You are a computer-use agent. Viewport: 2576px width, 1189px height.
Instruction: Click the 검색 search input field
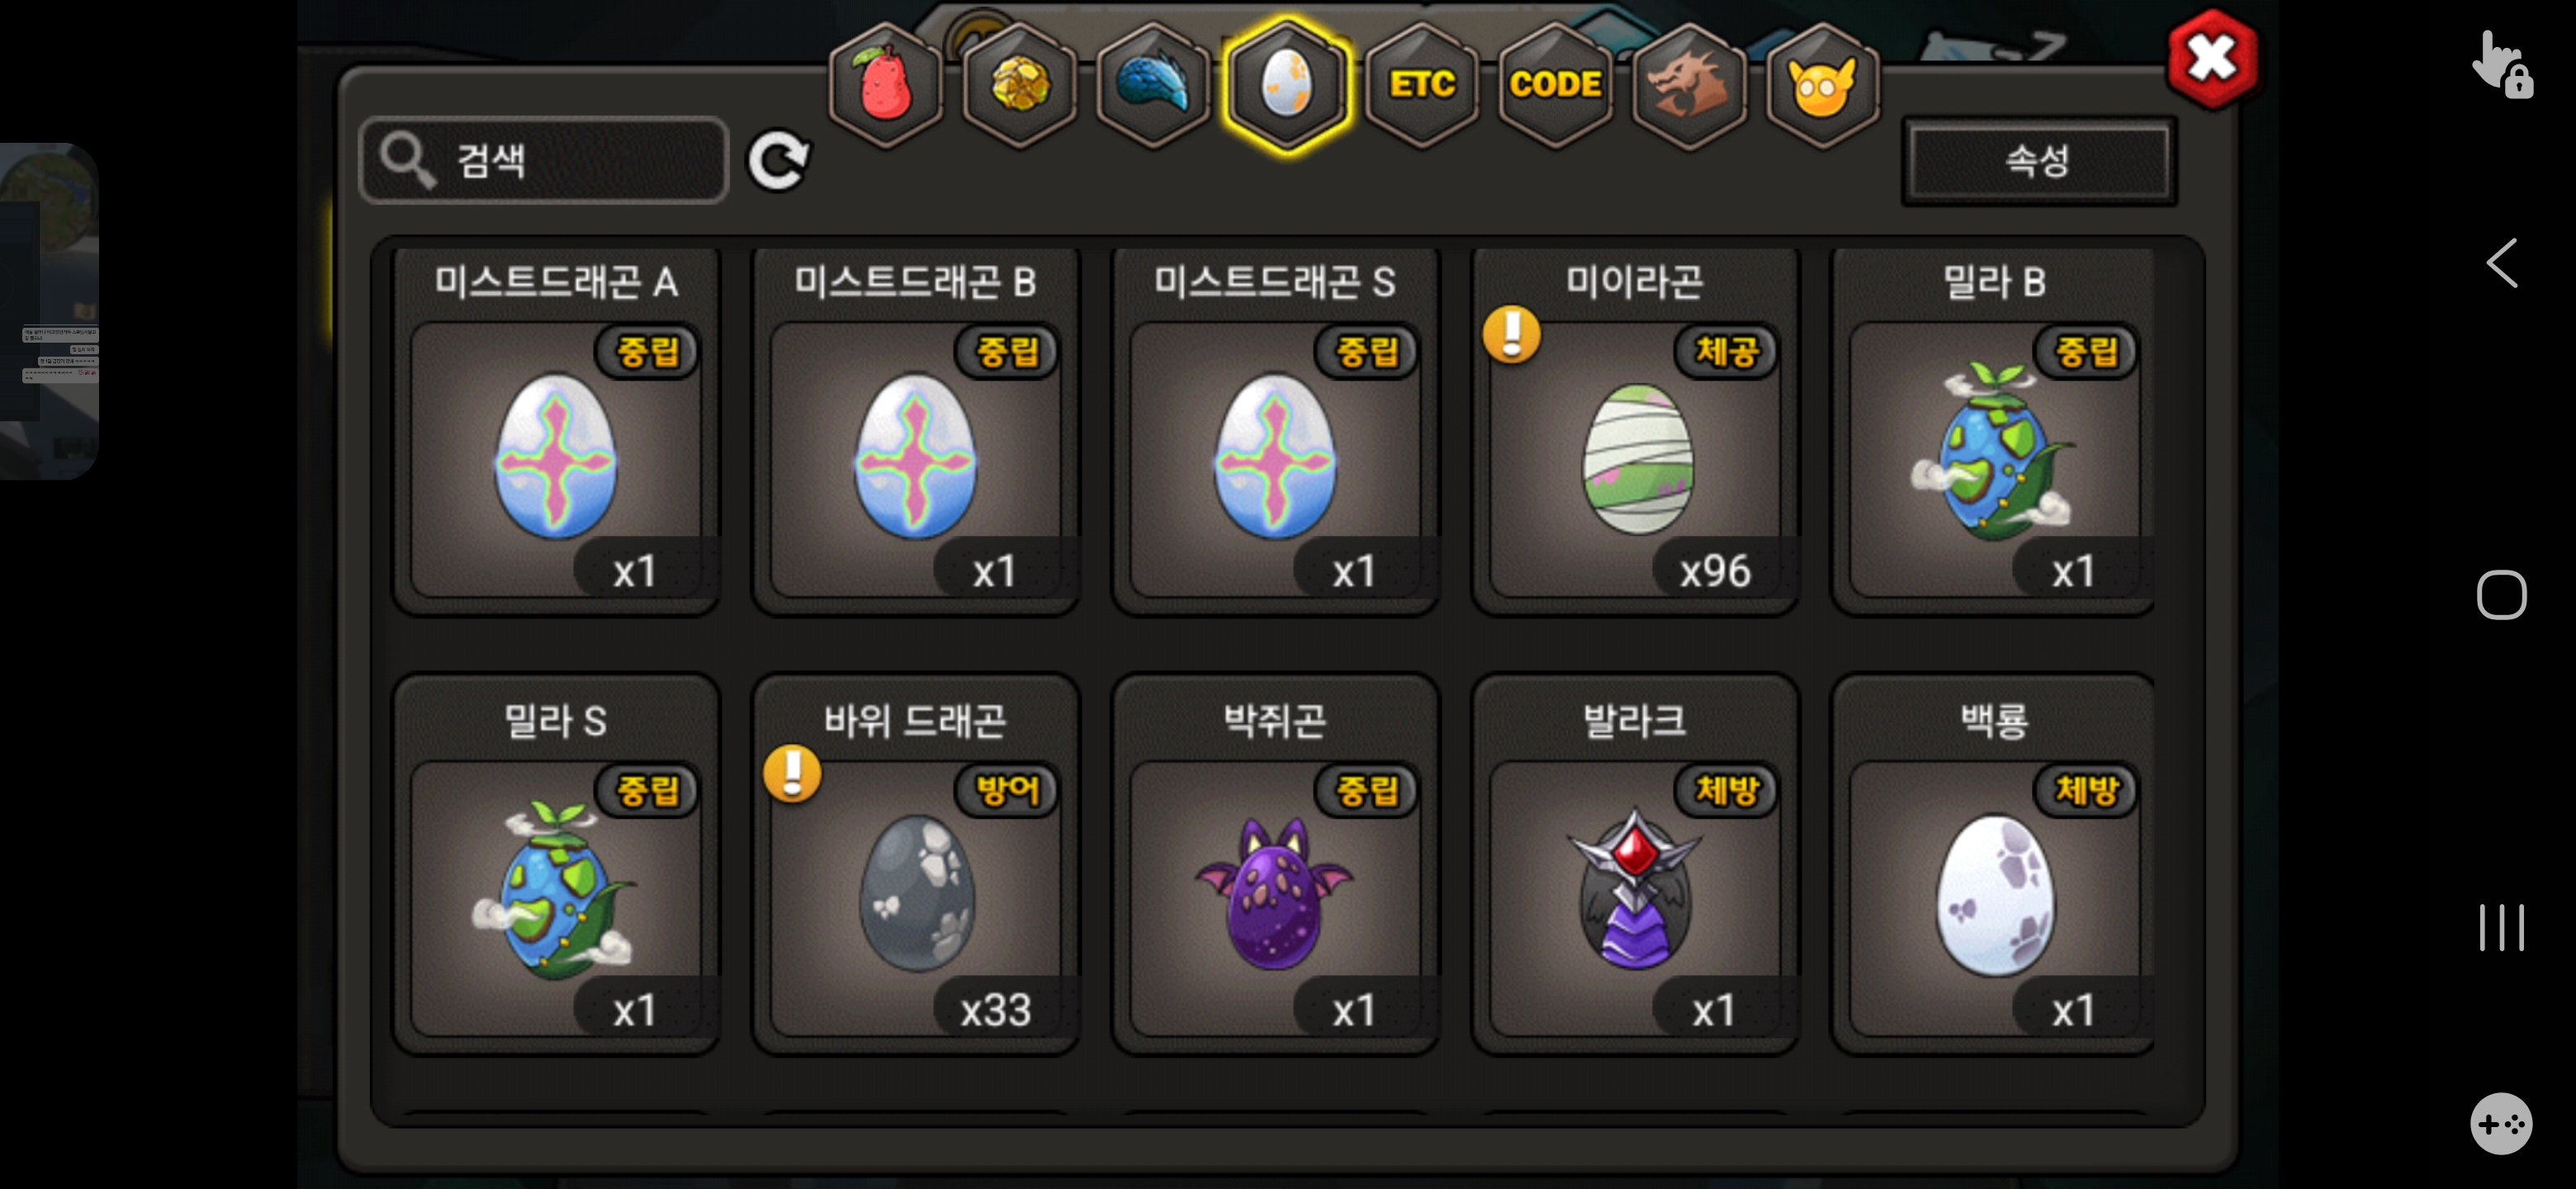[544, 160]
